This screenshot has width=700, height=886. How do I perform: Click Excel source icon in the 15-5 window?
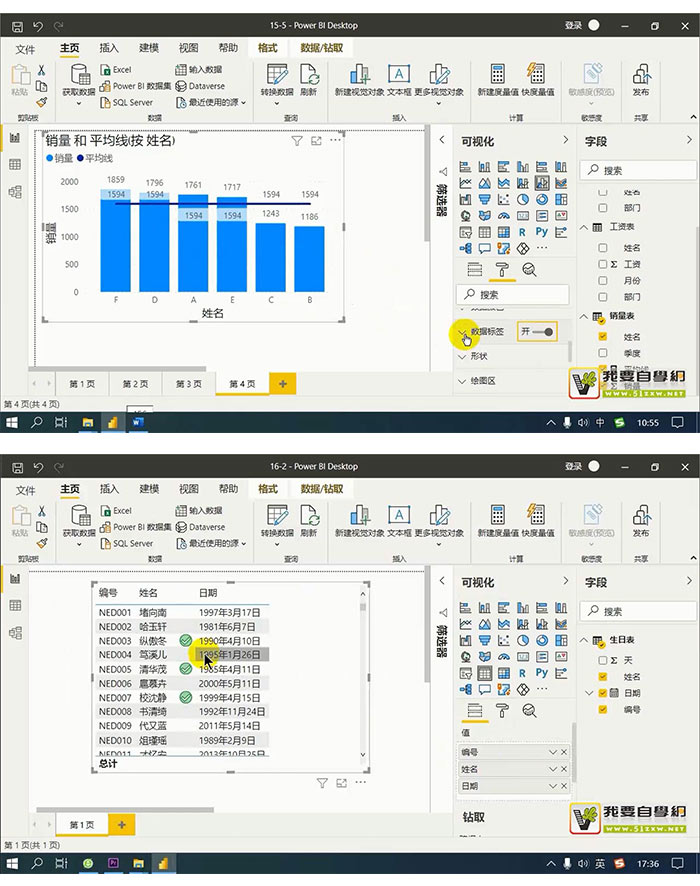(x=105, y=70)
